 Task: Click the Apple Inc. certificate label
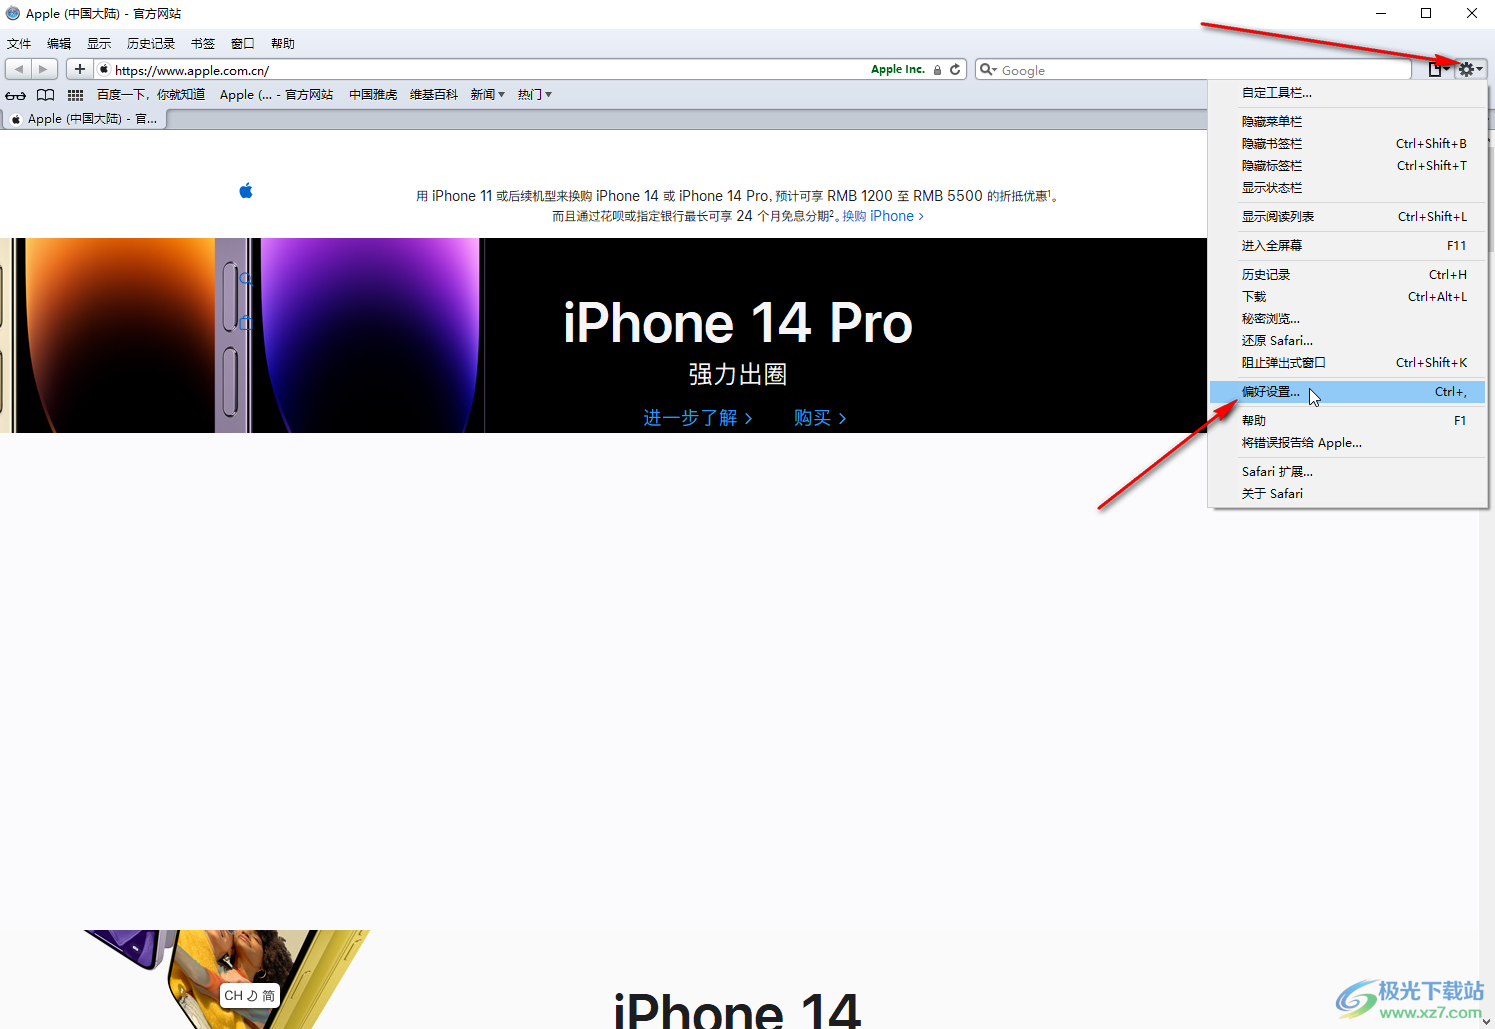click(x=898, y=69)
